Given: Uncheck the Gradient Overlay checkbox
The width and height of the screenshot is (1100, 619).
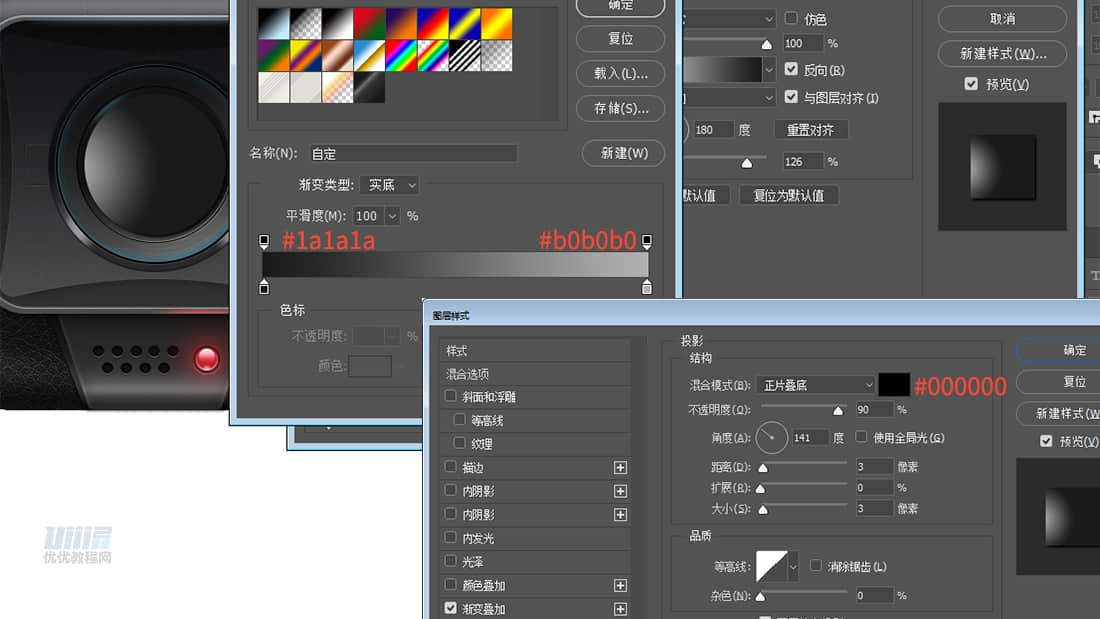Looking at the screenshot, I should click(450, 608).
